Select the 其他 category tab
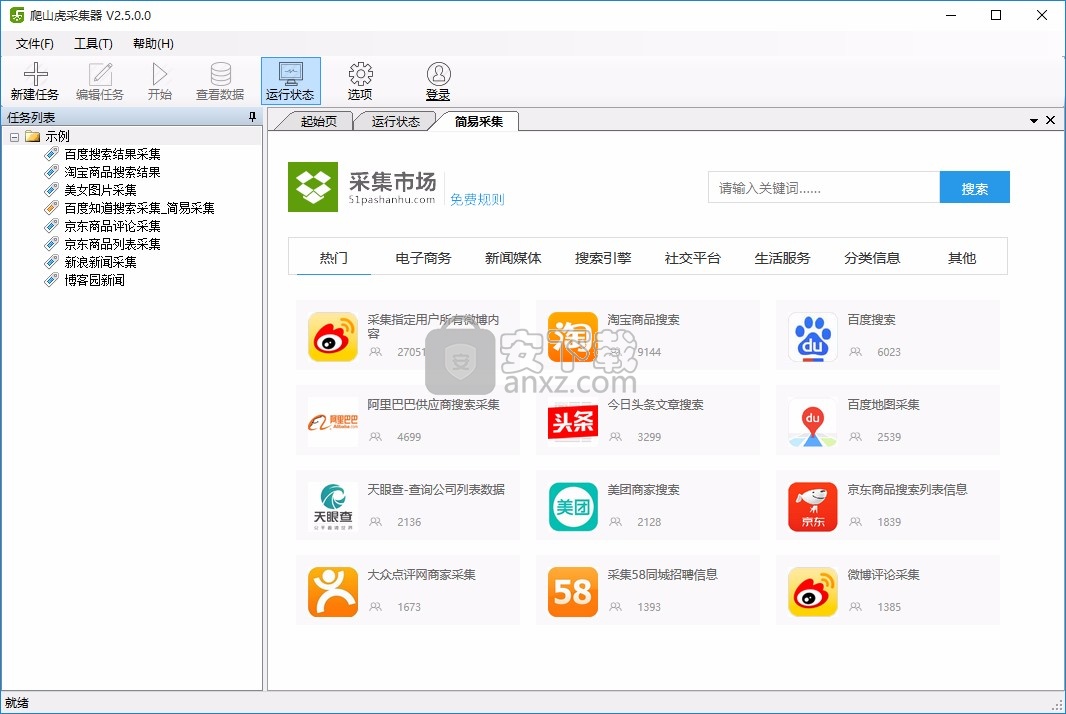This screenshot has height=714, width=1066. [962, 258]
